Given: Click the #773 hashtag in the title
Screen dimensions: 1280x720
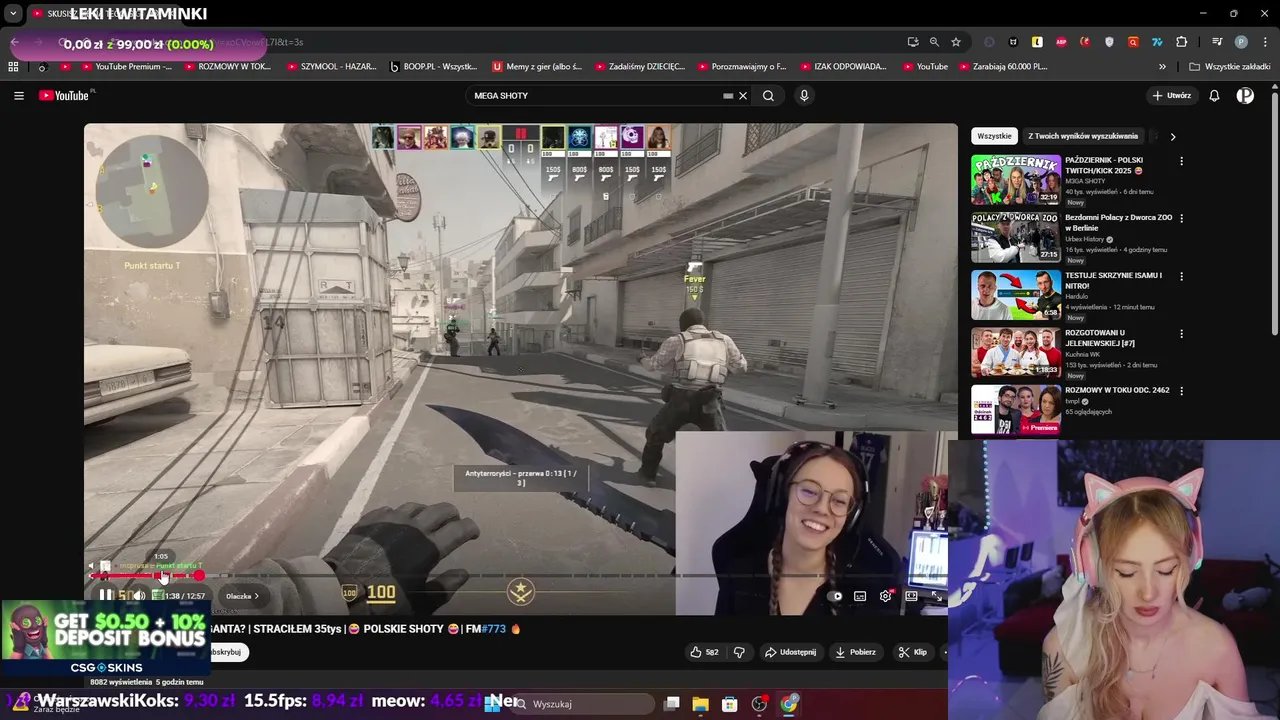Looking at the screenshot, I should [493, 629].
